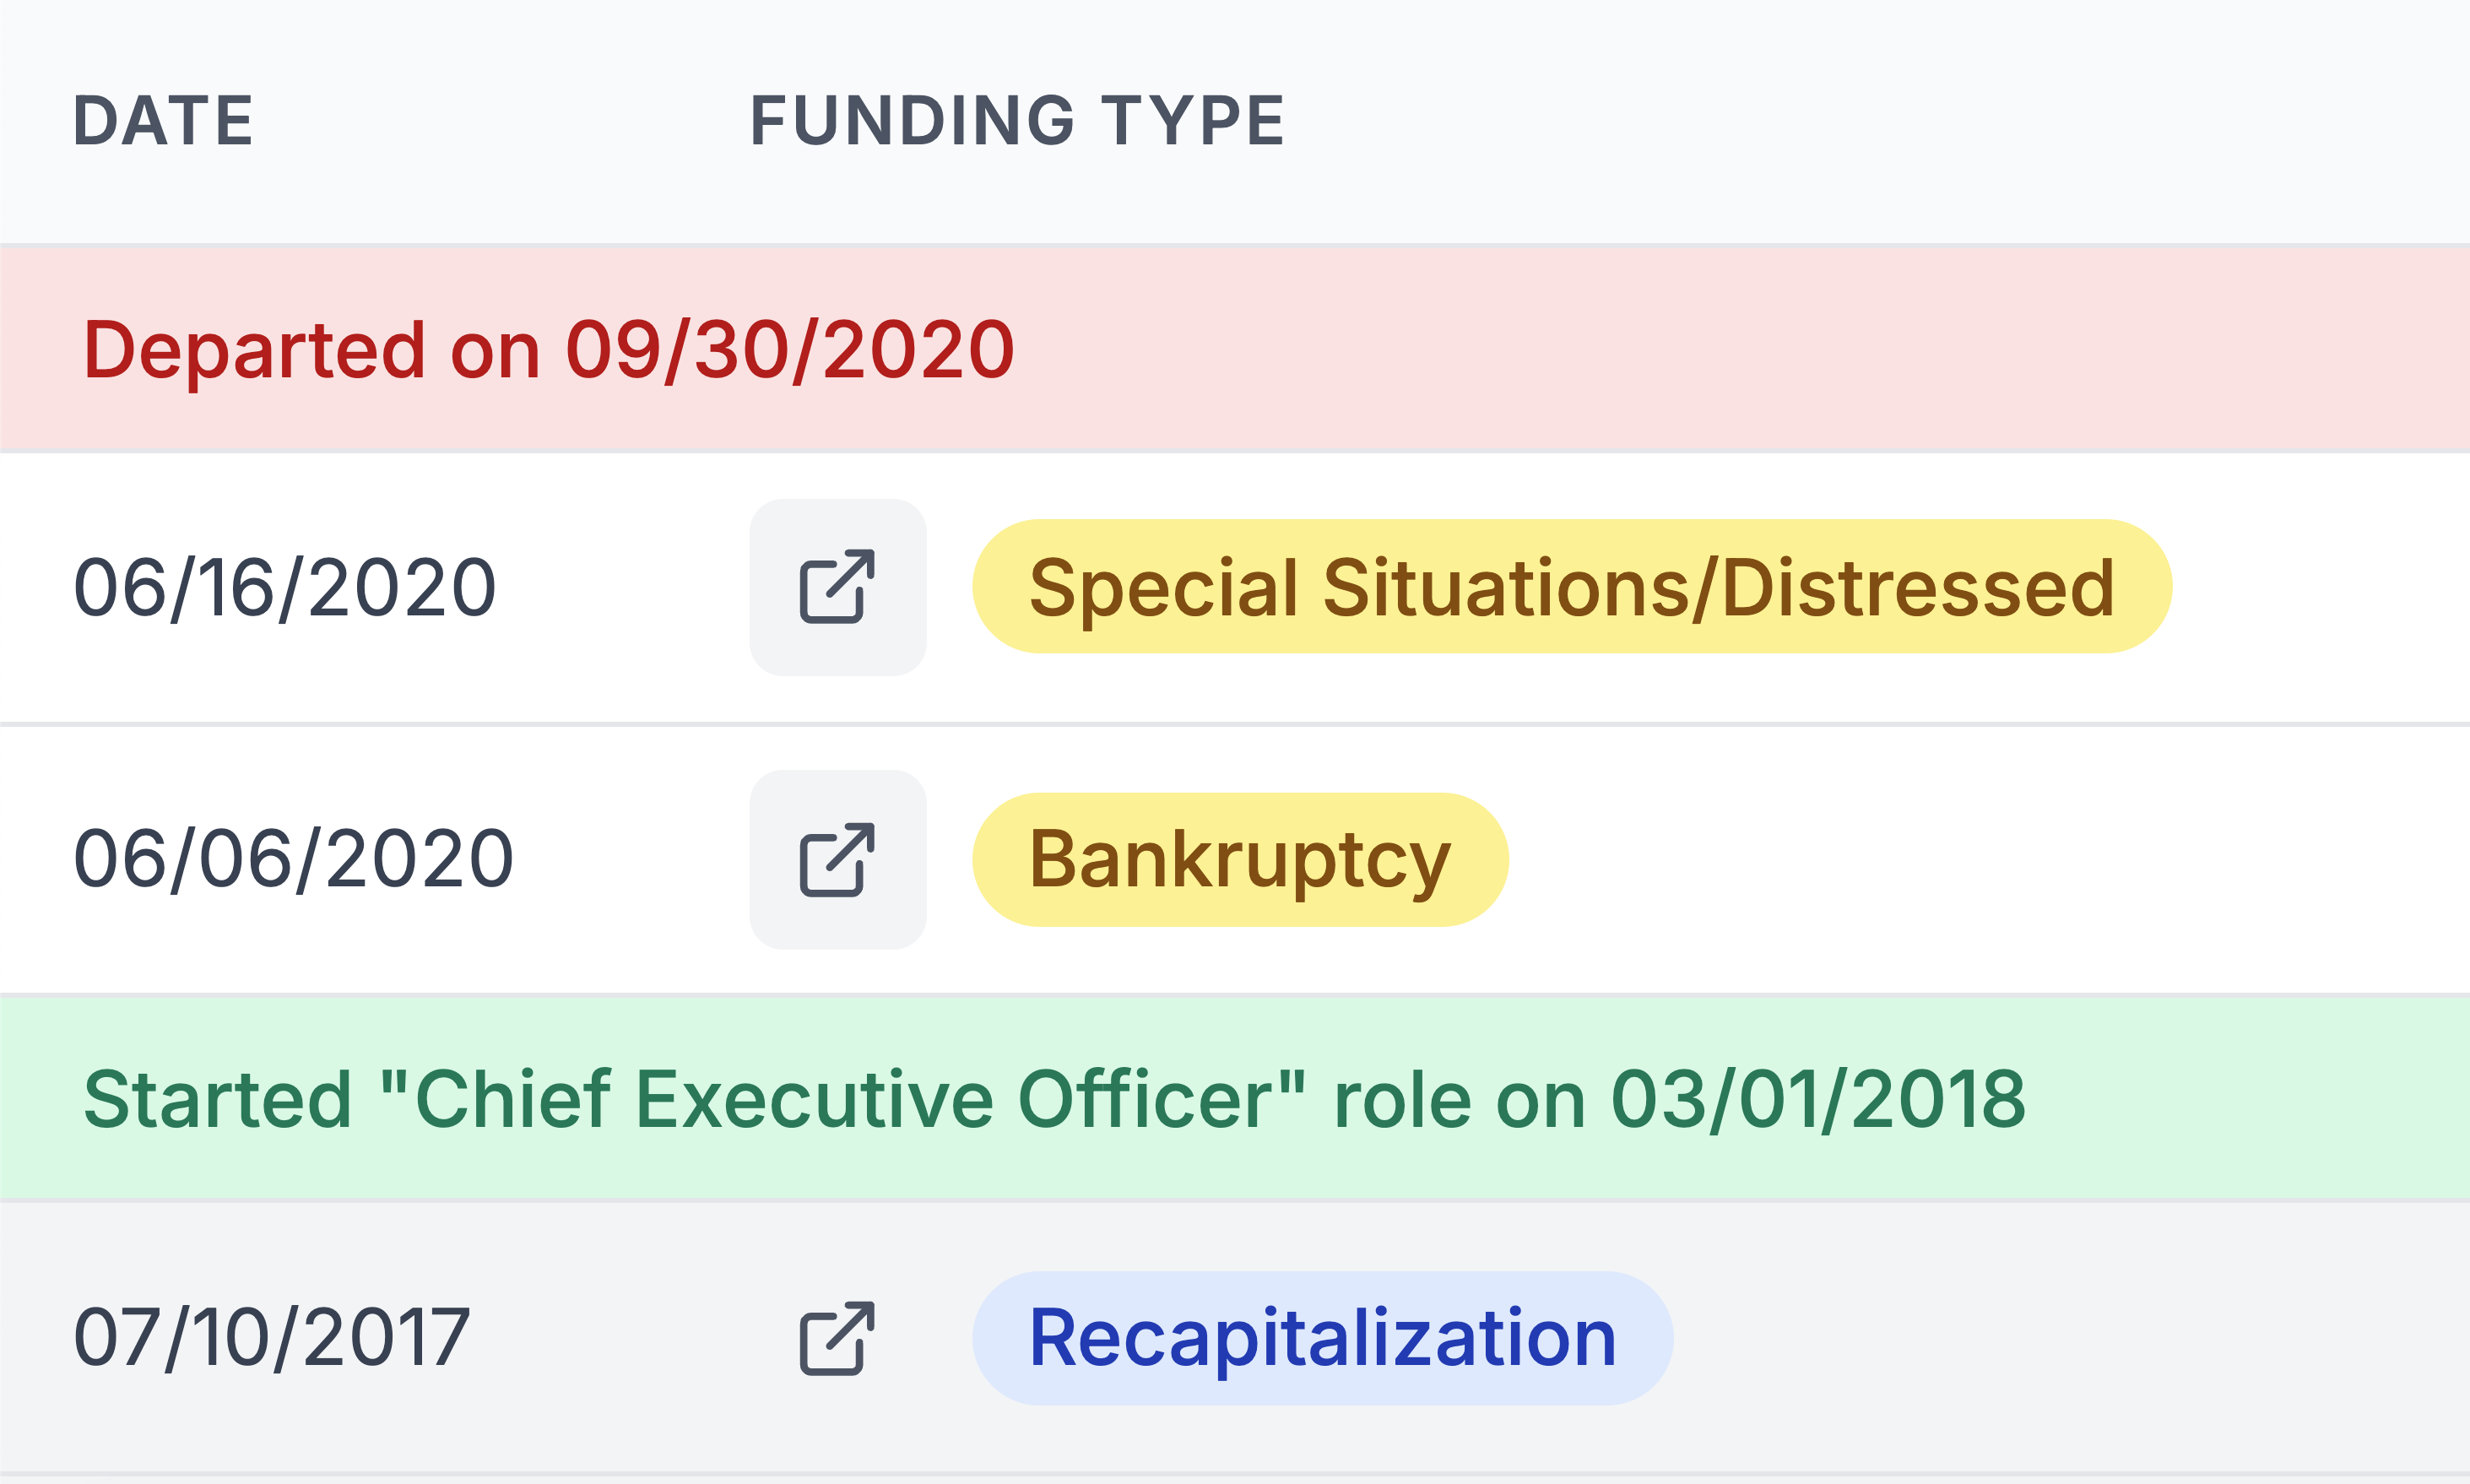
Task: Click the word "Departed" in red banner
Action: 255,350
